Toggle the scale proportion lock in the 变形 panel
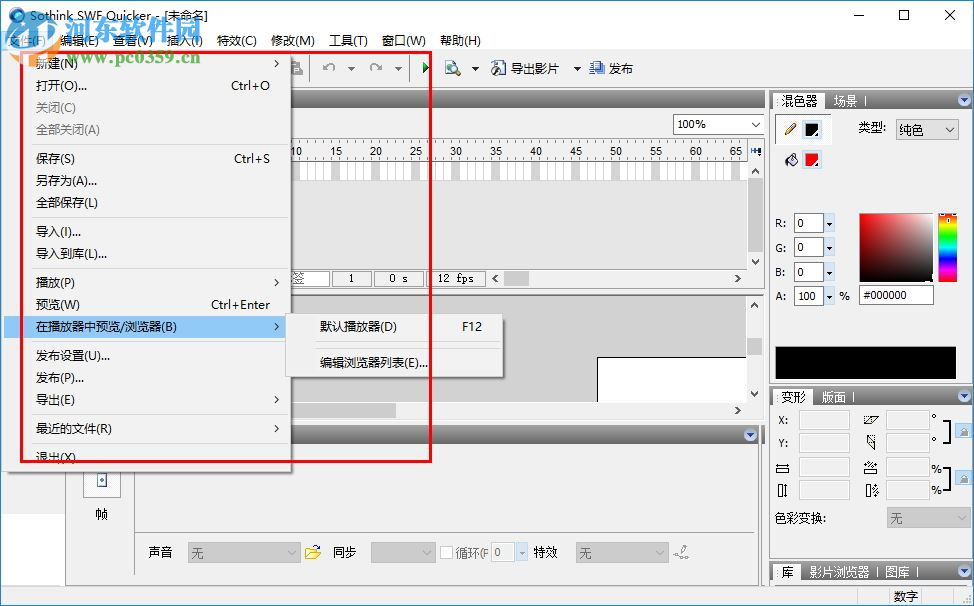Viewport: 974px width, 606px height. 962,477
